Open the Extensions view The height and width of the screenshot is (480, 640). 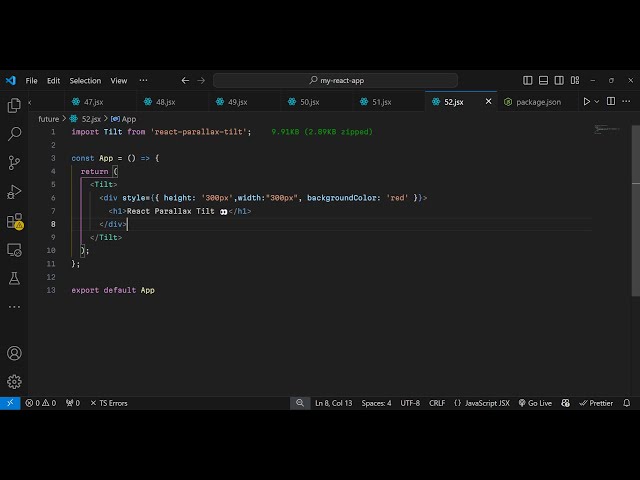point(14,221)
